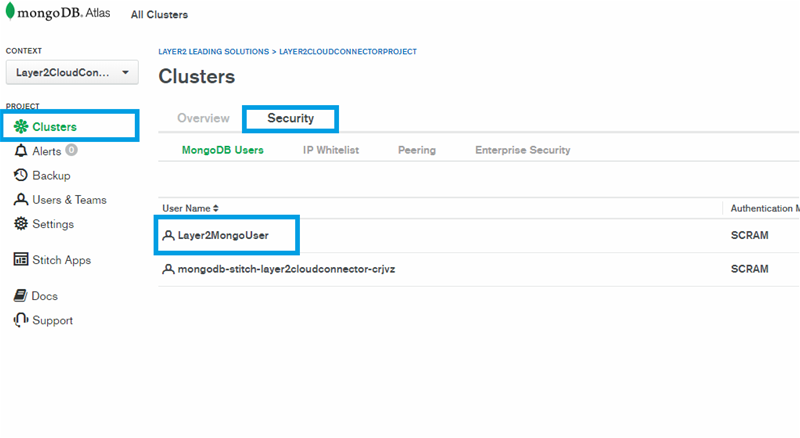This screenshot has height=438, width=800.
Task: Go to Enterprise Security sub-tab
Action: pos(522,150)
